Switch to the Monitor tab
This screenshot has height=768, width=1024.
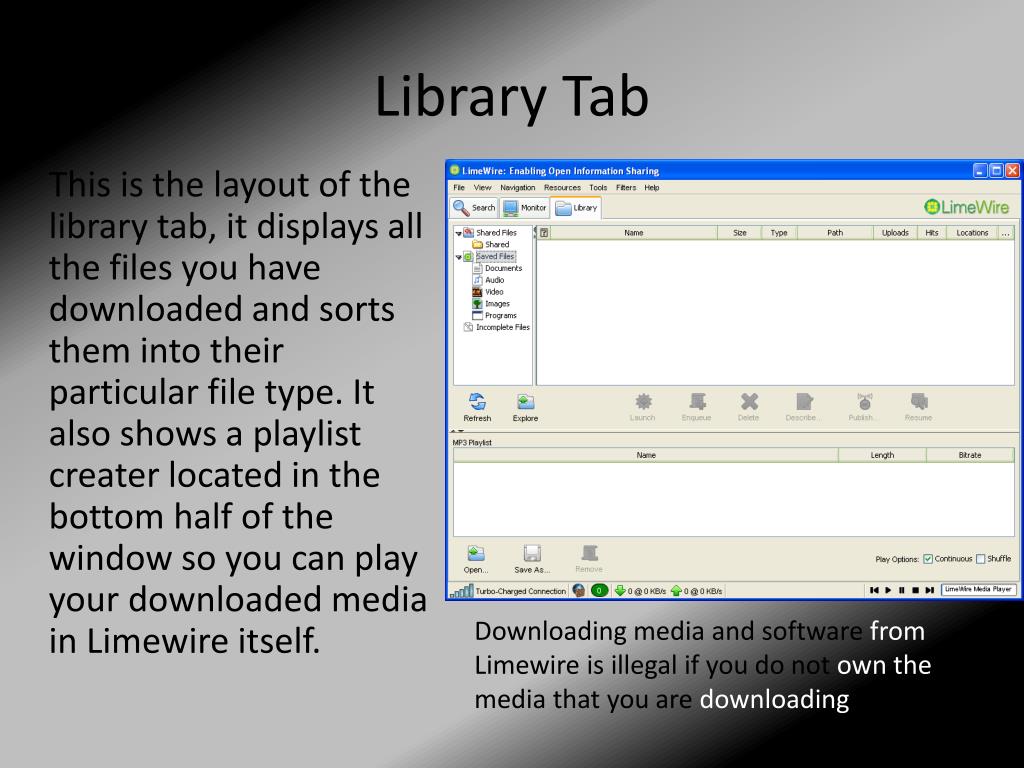[x=525, y=208]
